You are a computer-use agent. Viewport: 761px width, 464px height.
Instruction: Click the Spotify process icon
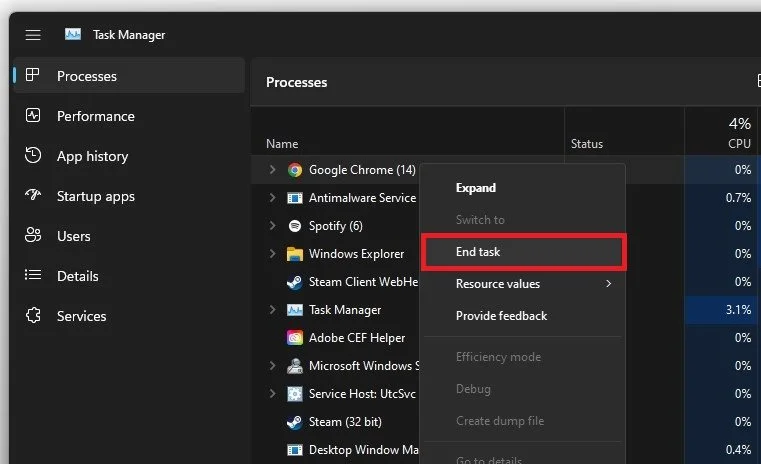click(x=295, y=226)
